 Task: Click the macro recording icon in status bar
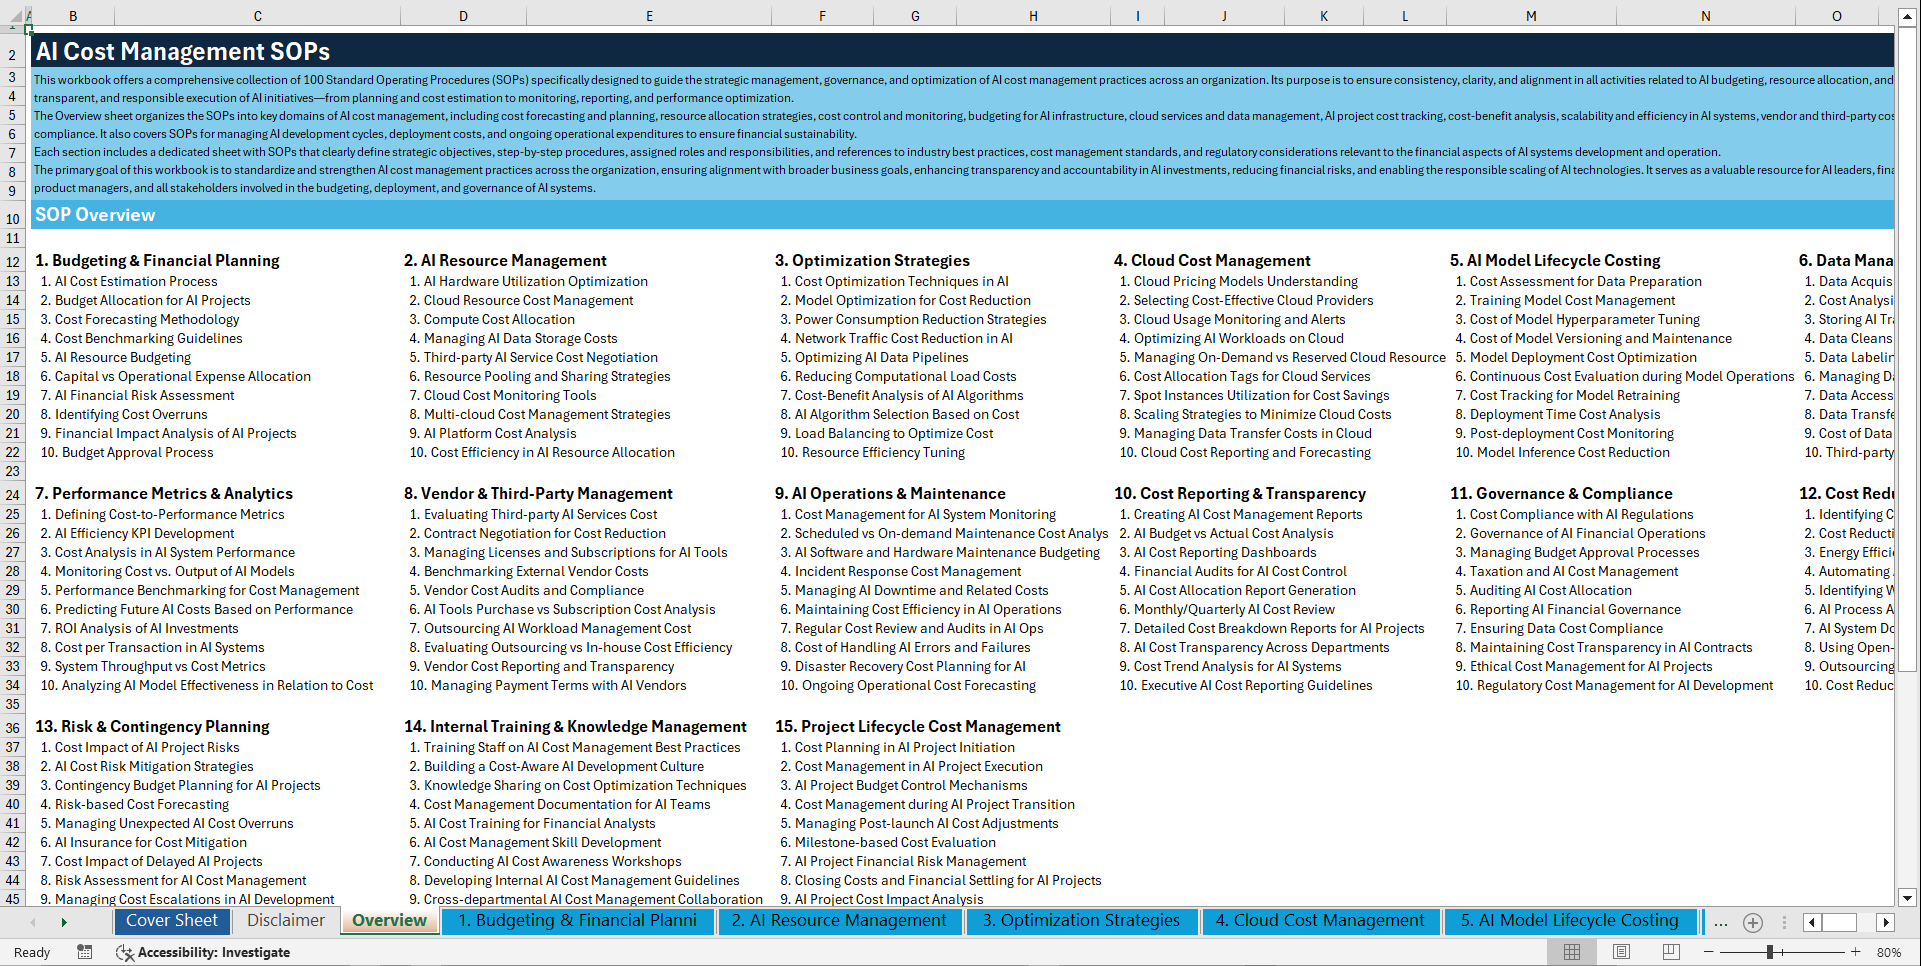click(x=85, y=952)
